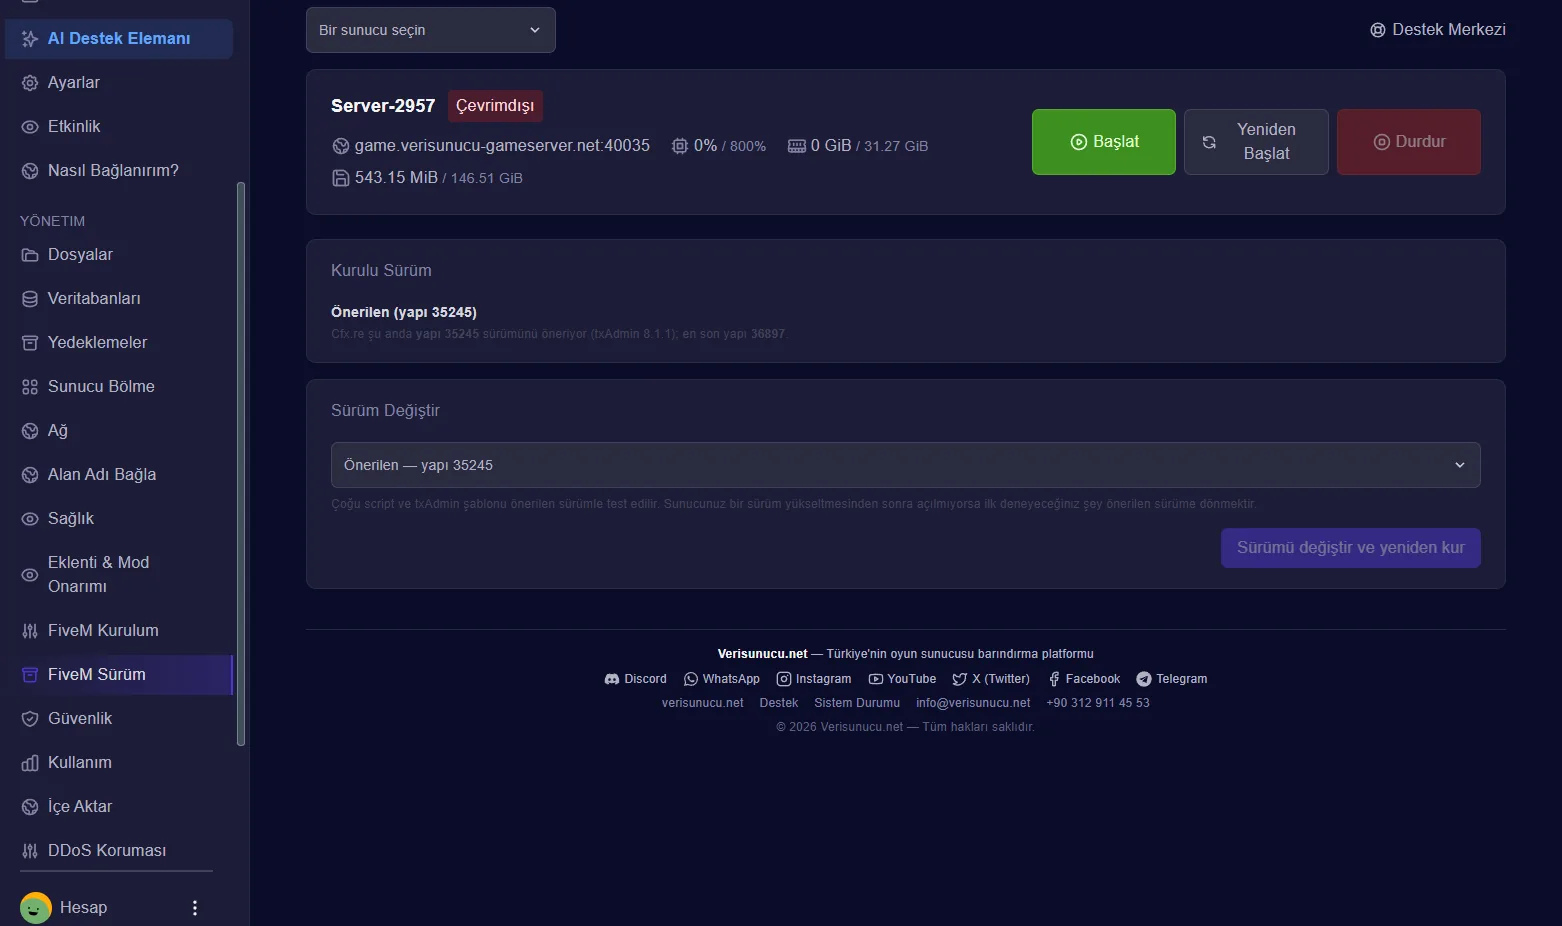
Task: Click the Discord icon in footer
Action: click(612, 679)
